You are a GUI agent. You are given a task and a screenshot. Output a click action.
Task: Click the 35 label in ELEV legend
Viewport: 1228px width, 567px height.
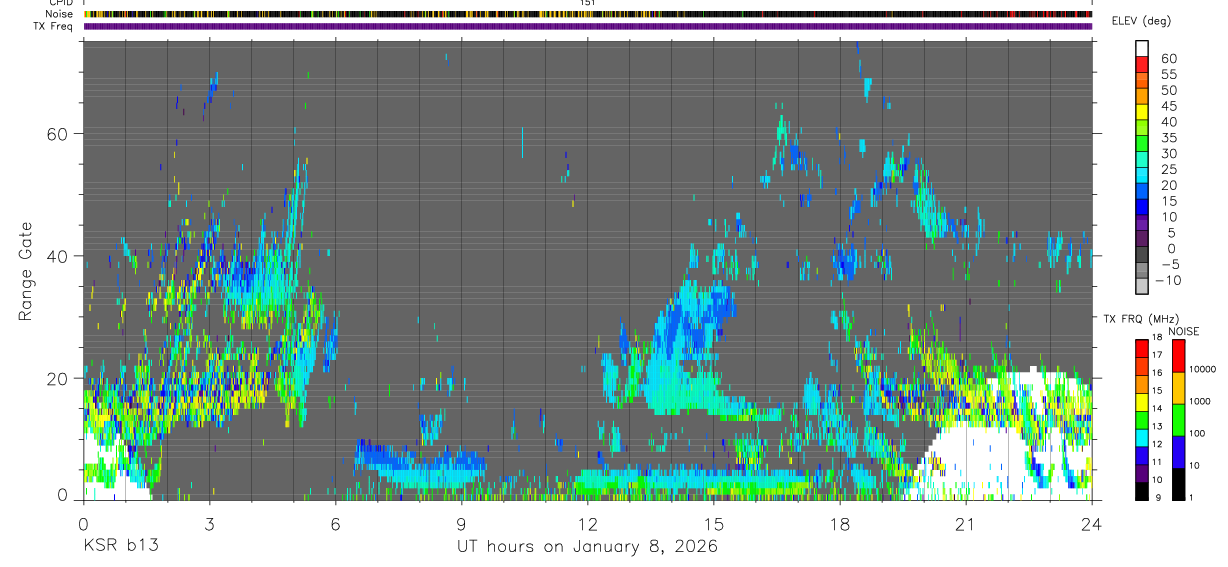1168,138
